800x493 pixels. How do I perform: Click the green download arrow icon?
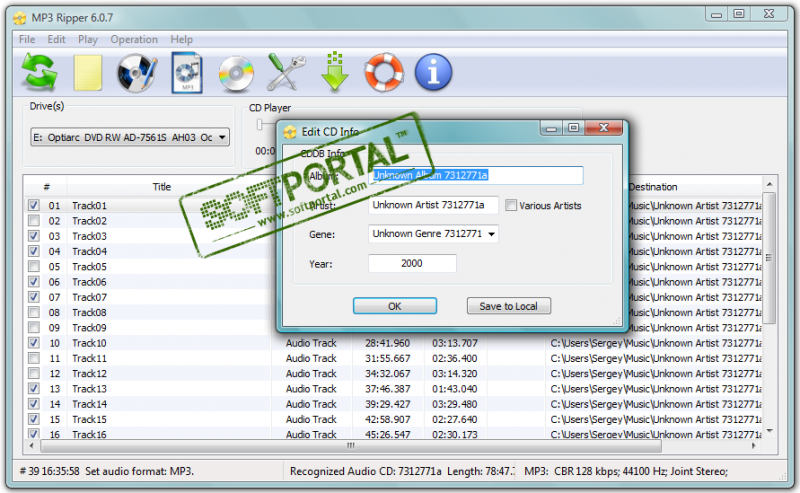[335, 72]
